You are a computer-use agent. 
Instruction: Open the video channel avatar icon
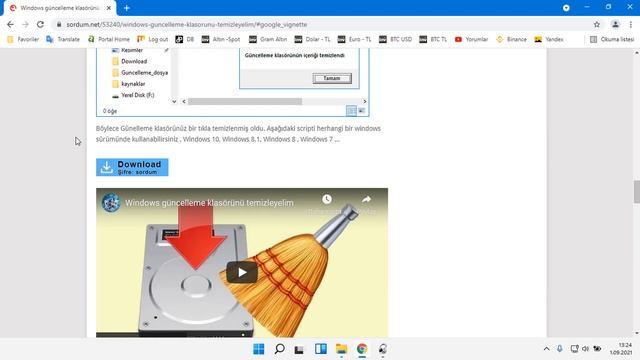pos(111,203)
